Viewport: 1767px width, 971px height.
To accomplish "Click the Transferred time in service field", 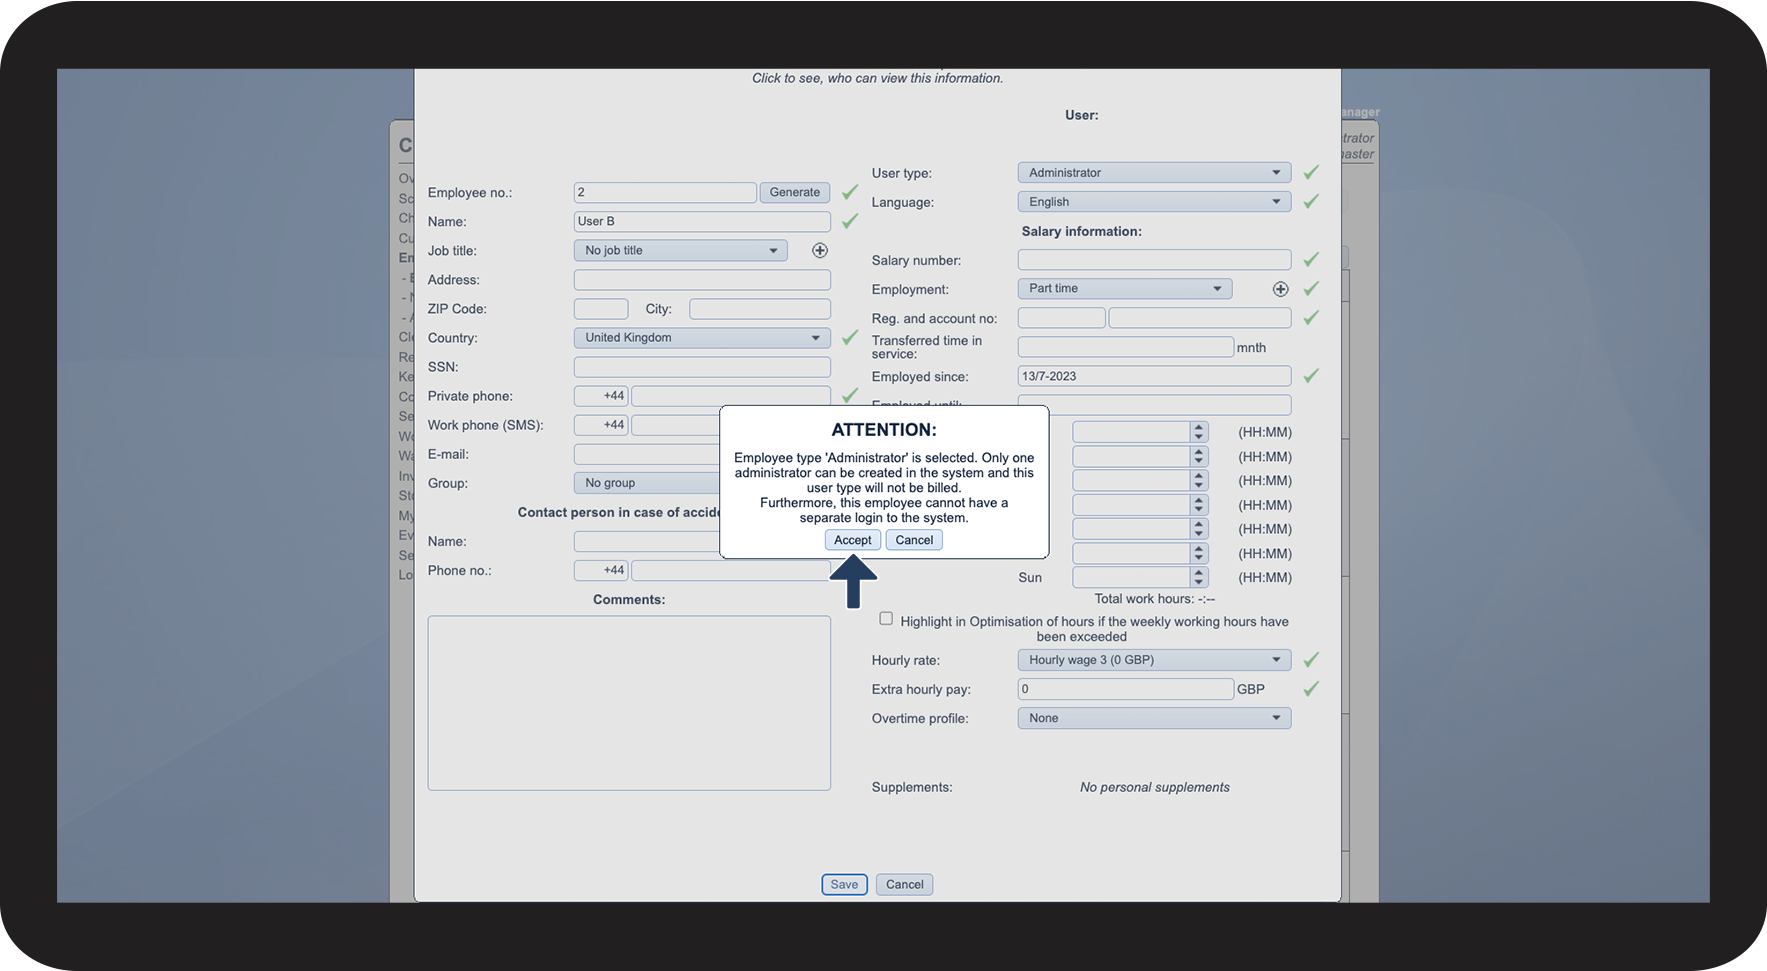I will (x=1126, y=347).
